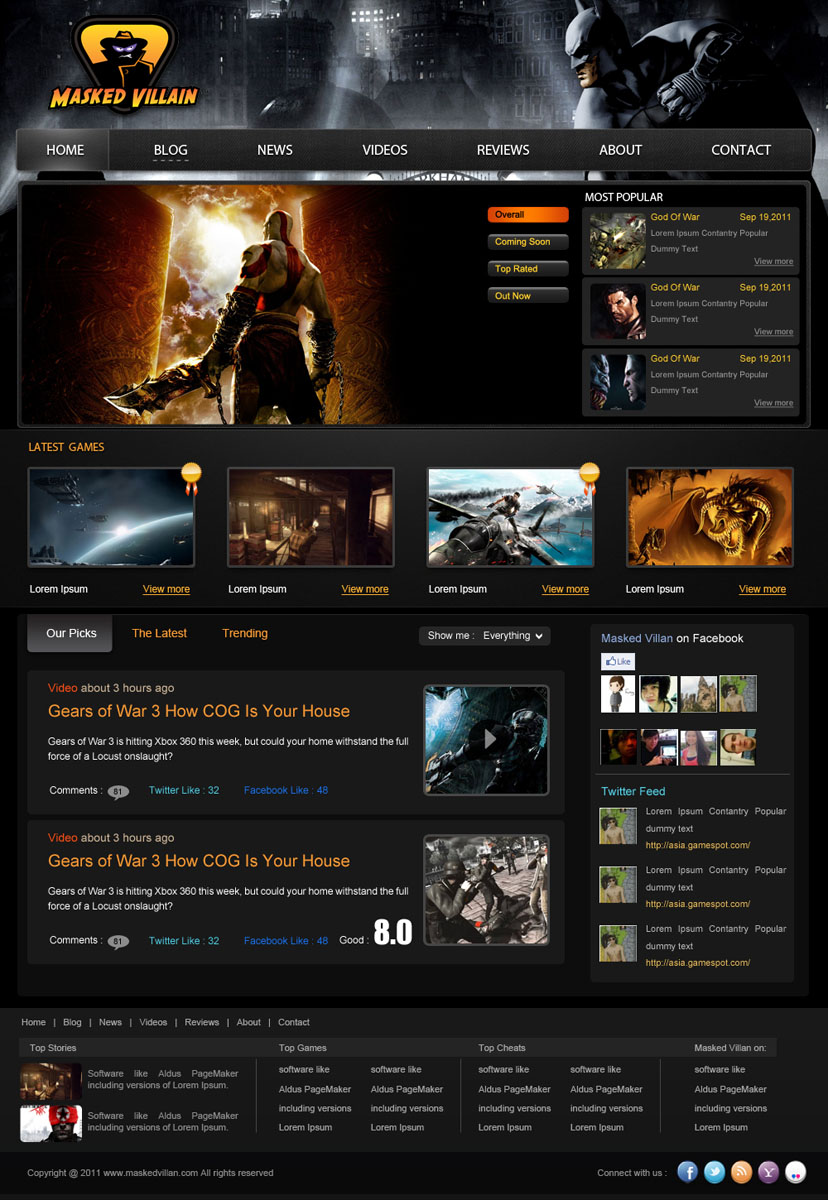Screen dimensions: 828x1200
Task: Open the Show me Everything dropdown
Action: (484, 635)
